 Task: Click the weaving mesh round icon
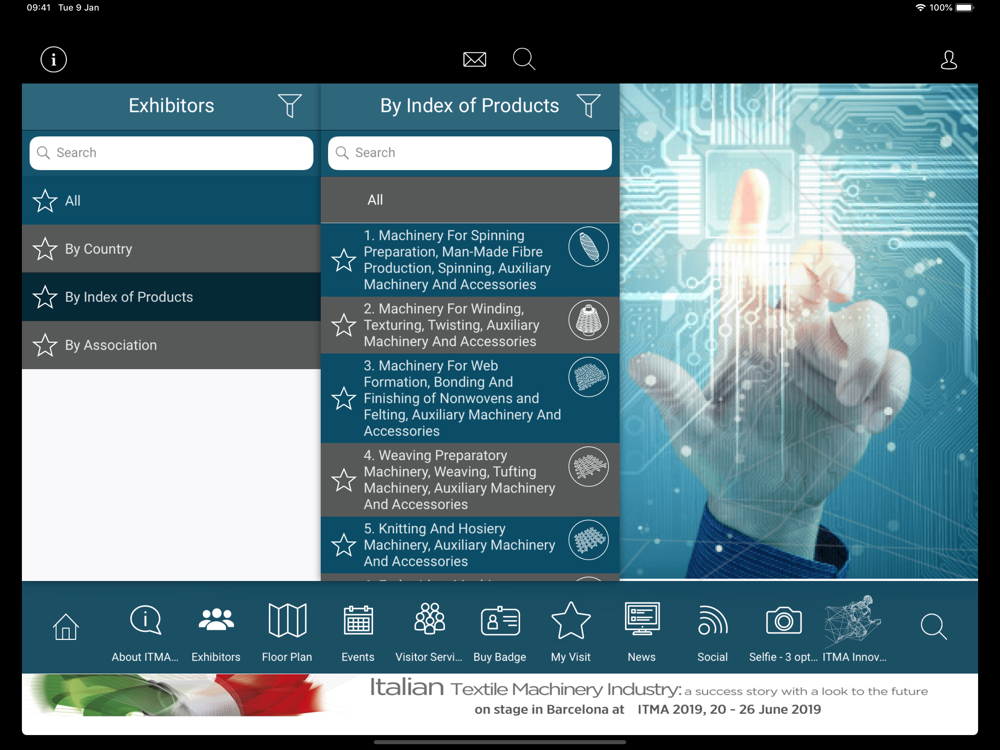pos(588,467)
